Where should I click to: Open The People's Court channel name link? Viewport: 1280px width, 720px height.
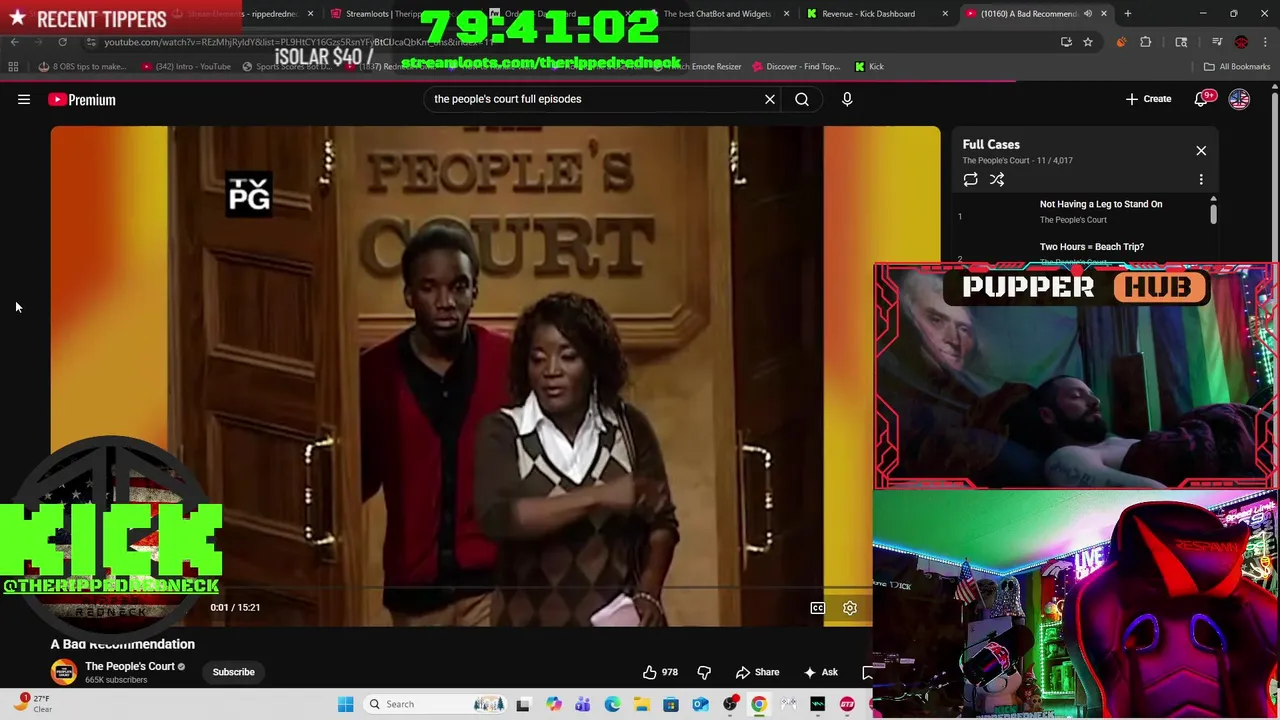(x=130, y=666)
